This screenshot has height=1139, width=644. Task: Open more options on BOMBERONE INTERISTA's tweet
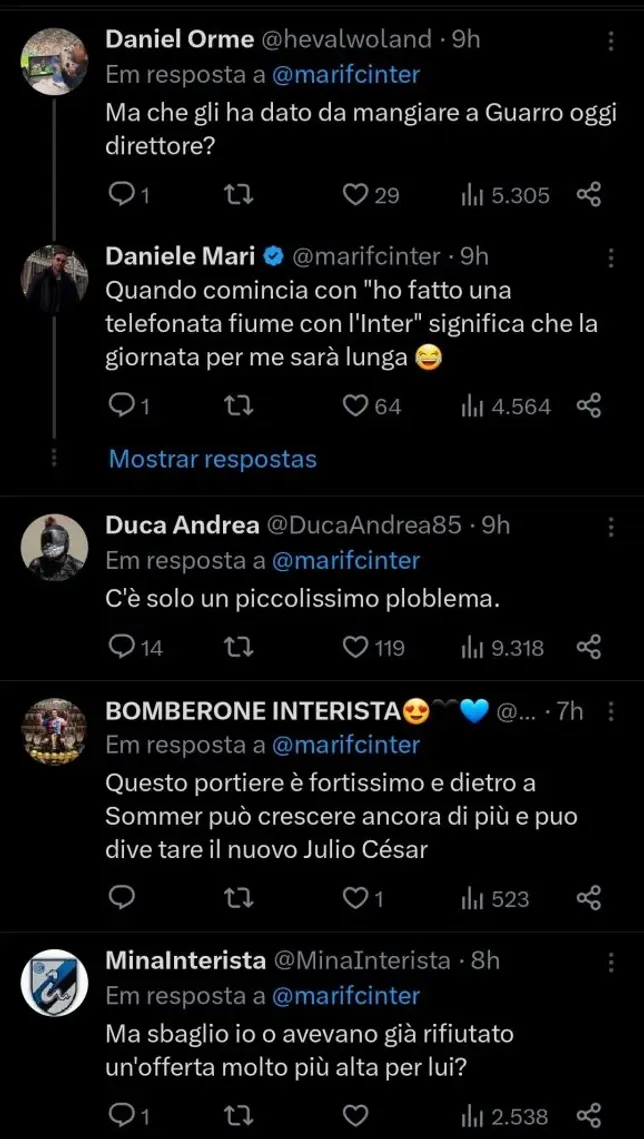pyautogui.click(x=612, y=713)
